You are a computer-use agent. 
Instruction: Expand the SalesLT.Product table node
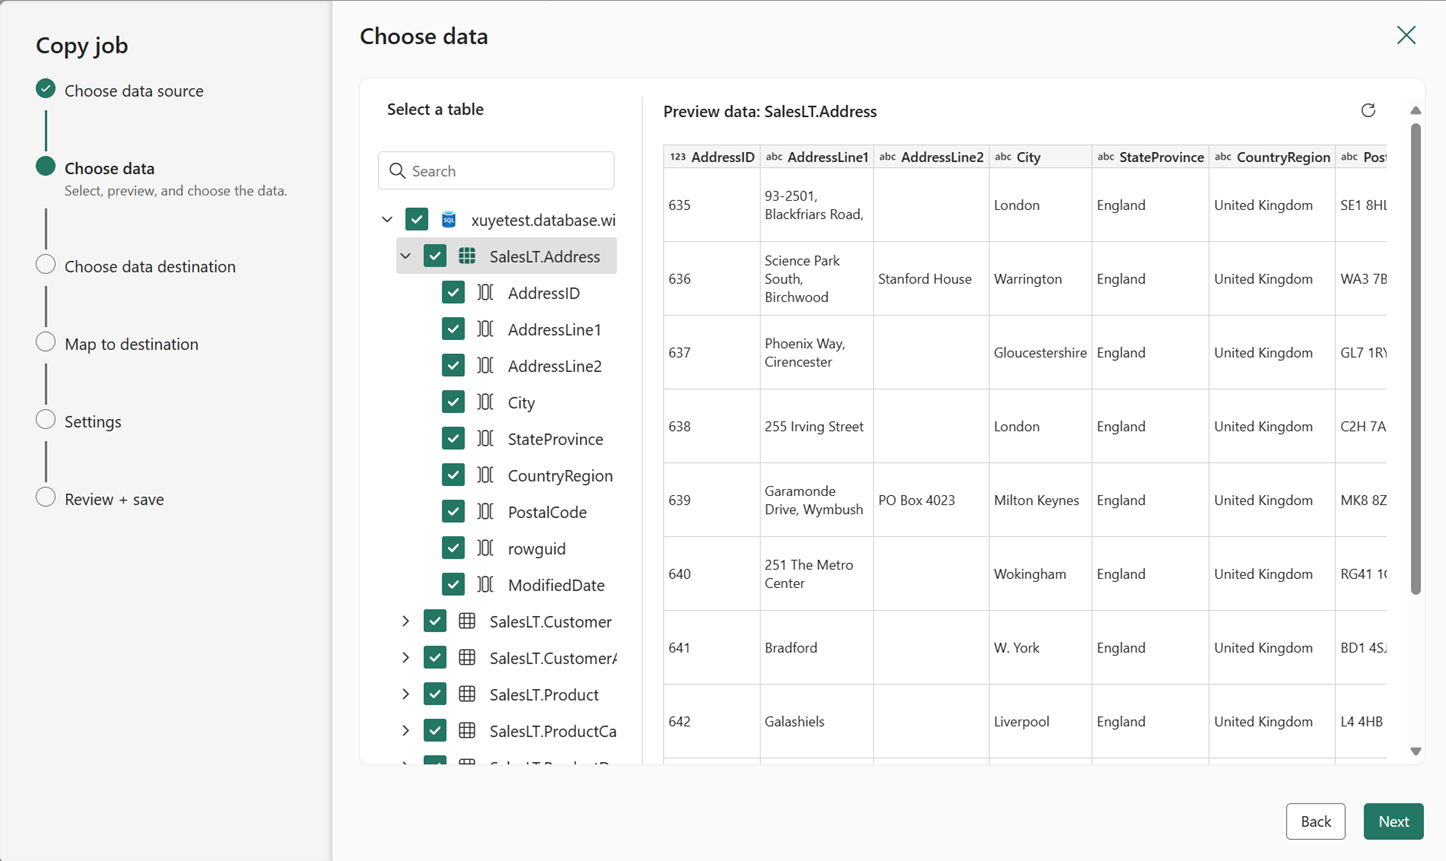[405, 694]
